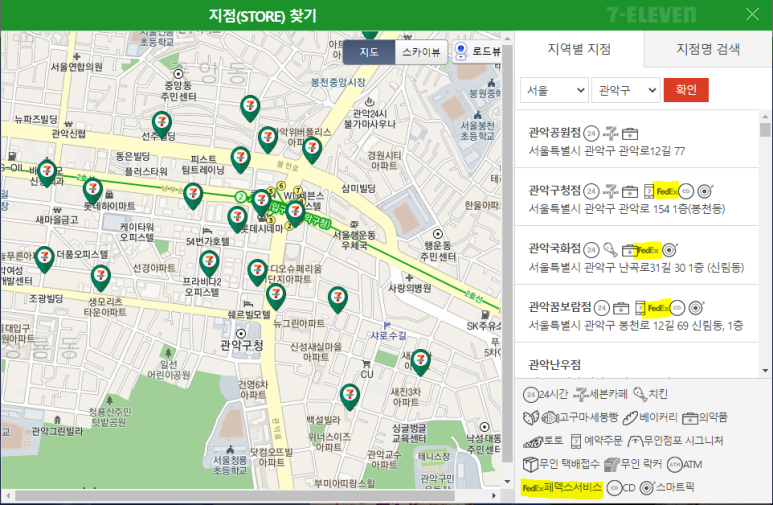This screenshot has width=773, height=505.
Task: Switch map to 스카이뷰
Action: [421, 52]
